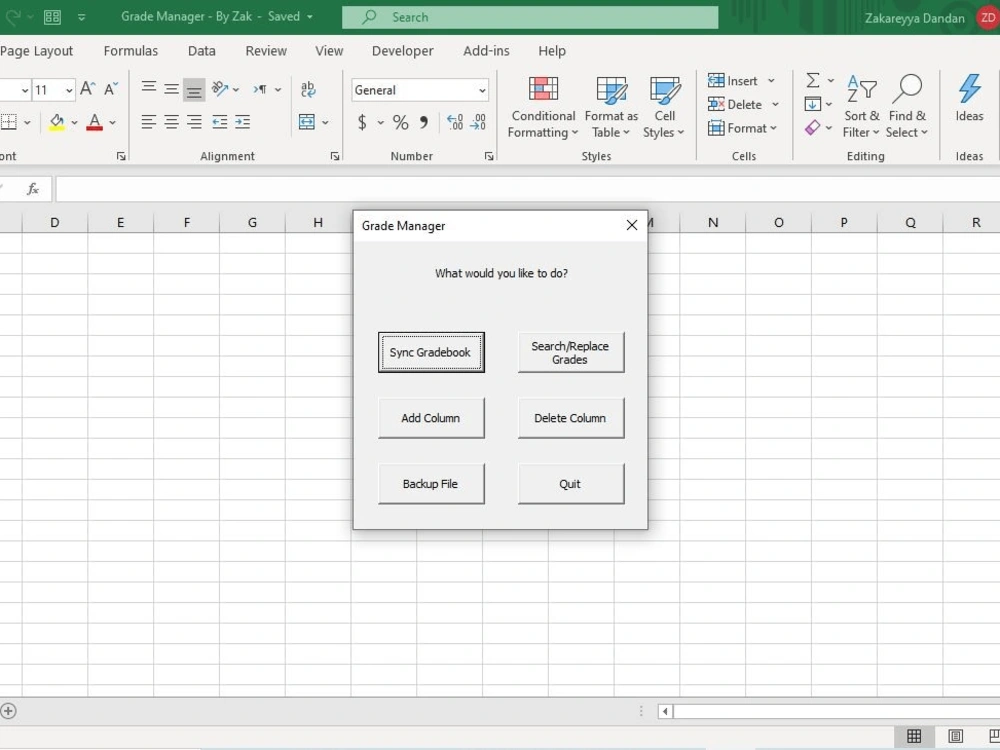Screen dimensions: 1000x750
Task: Open the Find & Select tool
Action: coord(907,105)
